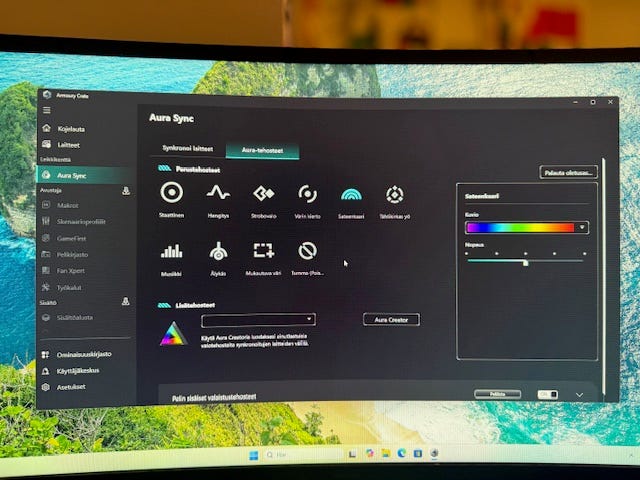This screenshot has width=640, height=480.
Task: Click the rainbow Kuvio gradient bar
Action: click(520, 227)
